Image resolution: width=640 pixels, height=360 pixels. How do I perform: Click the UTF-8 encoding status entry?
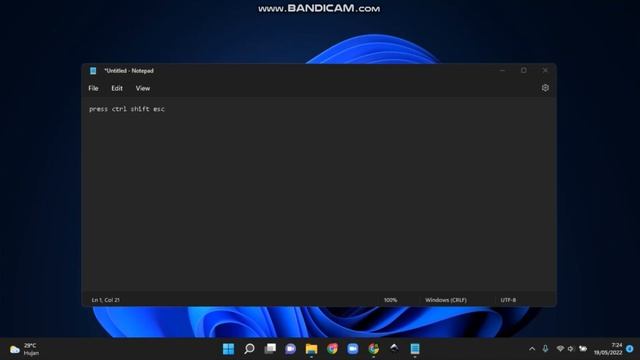tap(508, 300)
